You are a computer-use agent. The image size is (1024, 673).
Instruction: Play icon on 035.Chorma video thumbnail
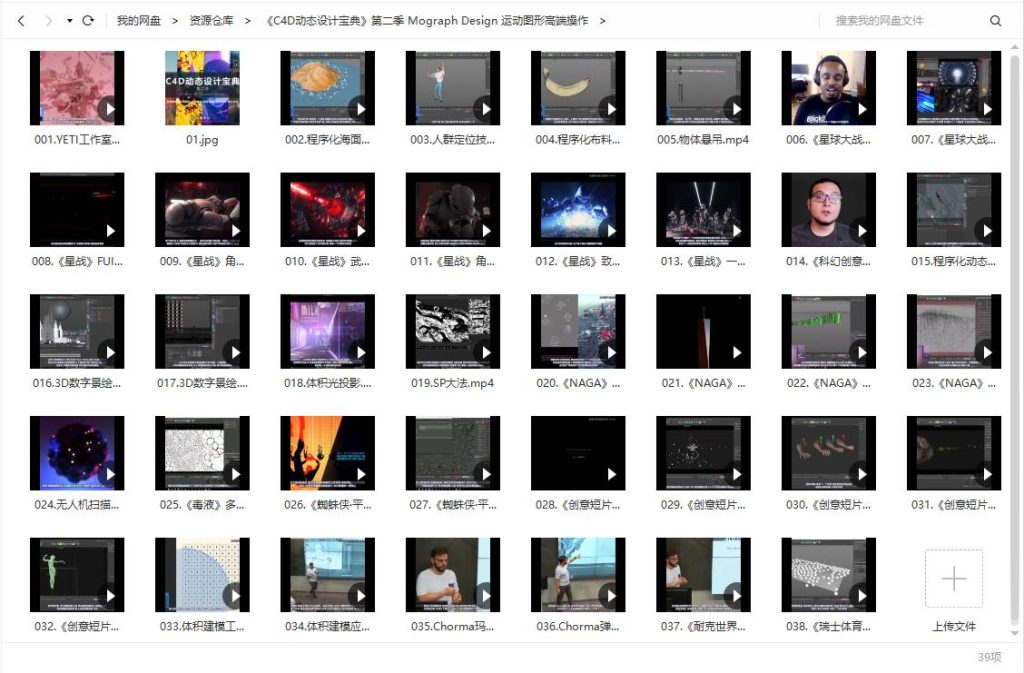click(x=485, y=596)
